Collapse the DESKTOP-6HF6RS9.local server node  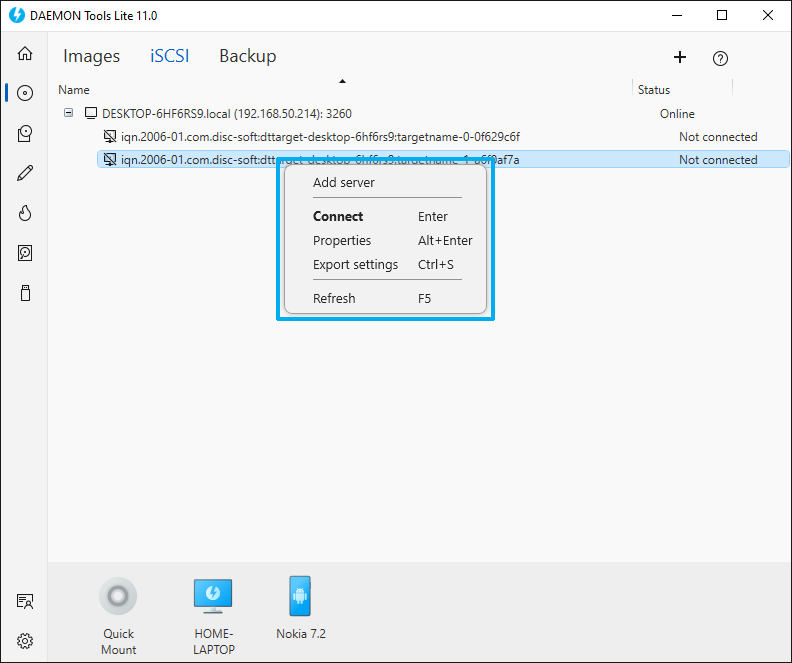[x=69, y=113]
